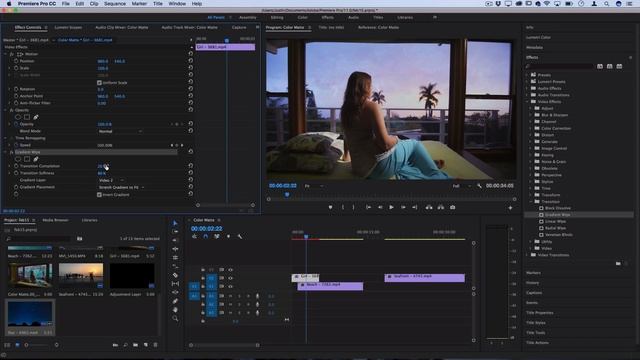The width and height of the screenshot is (640, 360).
Task: Select the Track Select Forward tool
Action: click(x=175, y=232)
